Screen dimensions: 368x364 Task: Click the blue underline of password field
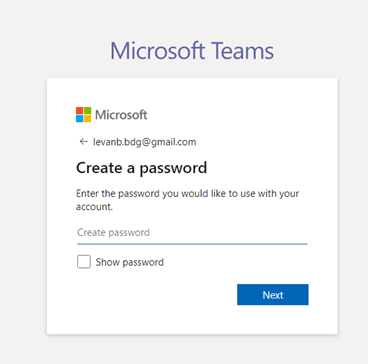pos(192,244)
